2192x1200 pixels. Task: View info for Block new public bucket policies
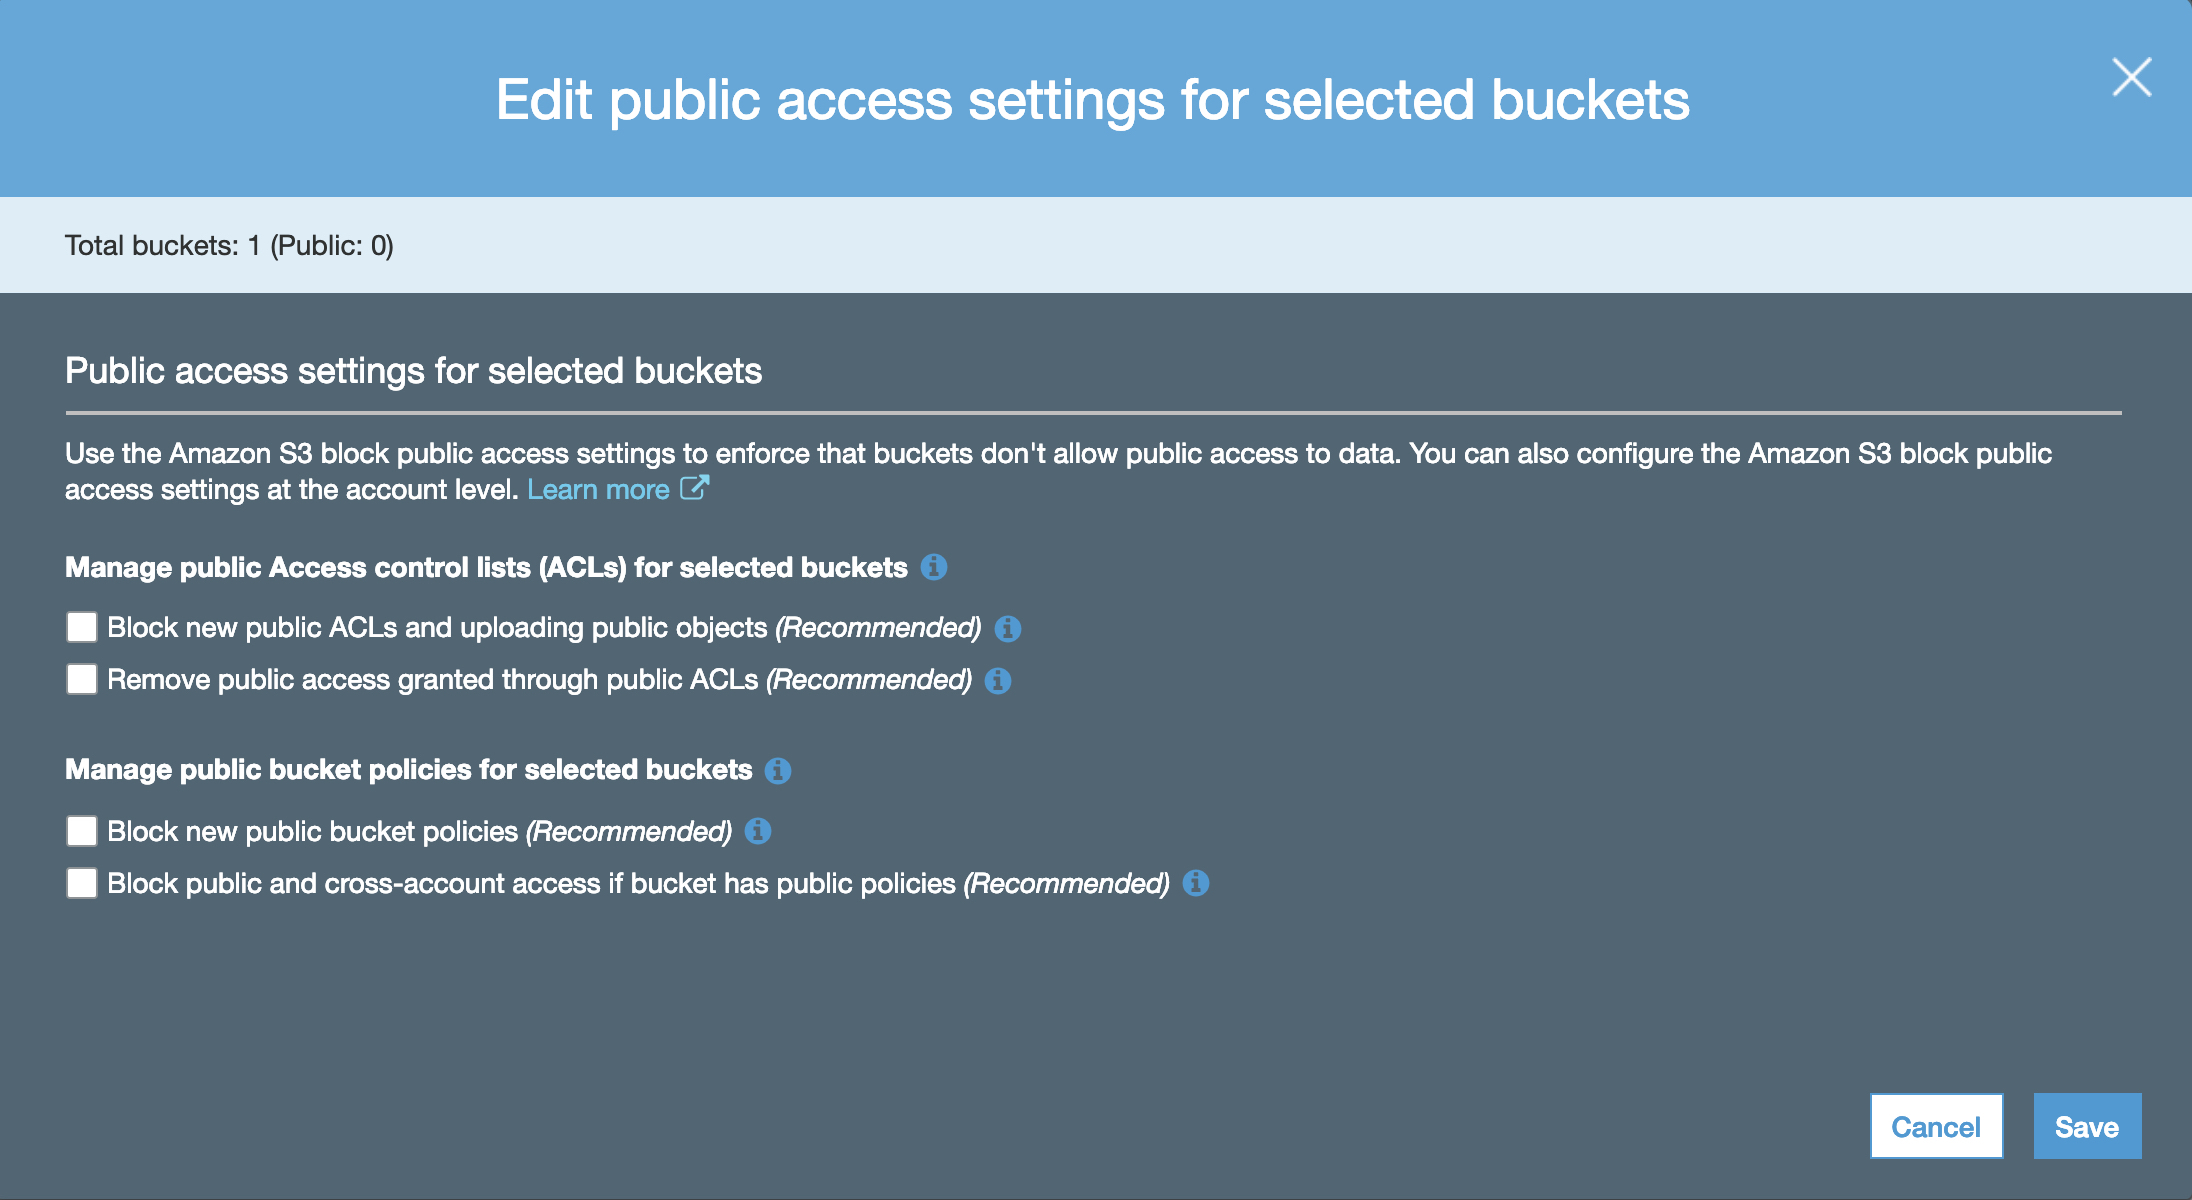coord(758,831)
